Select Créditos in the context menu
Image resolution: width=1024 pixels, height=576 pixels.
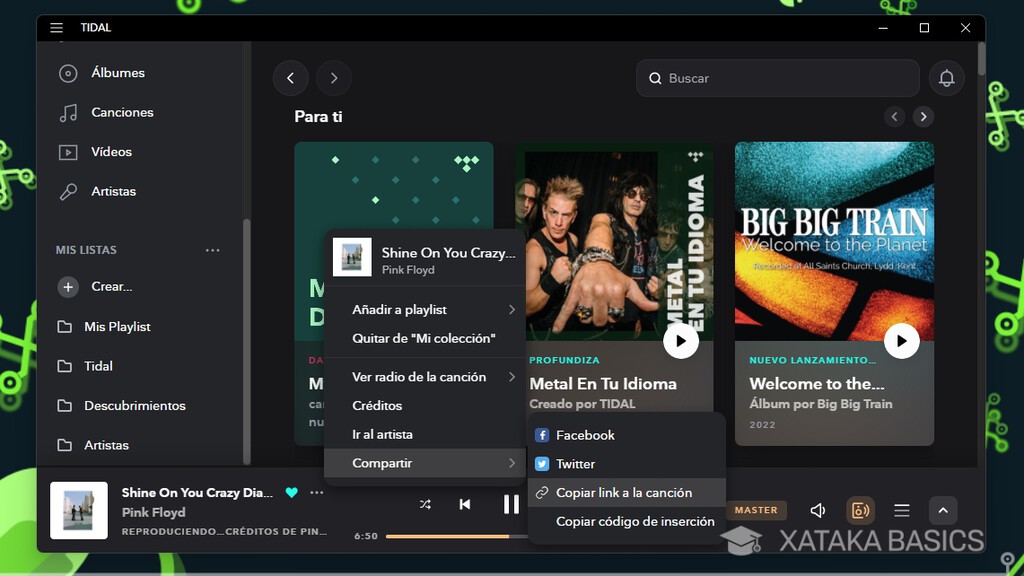coord(425,406)
